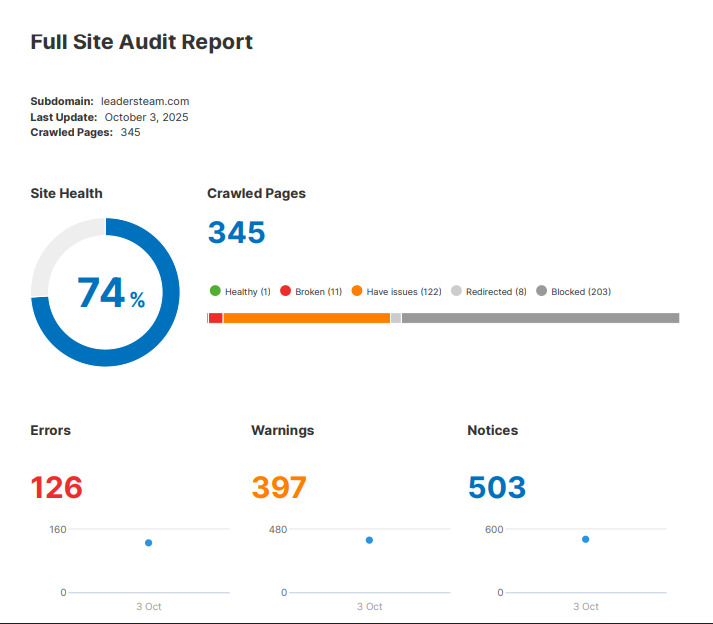Click the leadersteam.com subdomain text
The height and width of the screenshot is (624, 713).
[145, 101]
